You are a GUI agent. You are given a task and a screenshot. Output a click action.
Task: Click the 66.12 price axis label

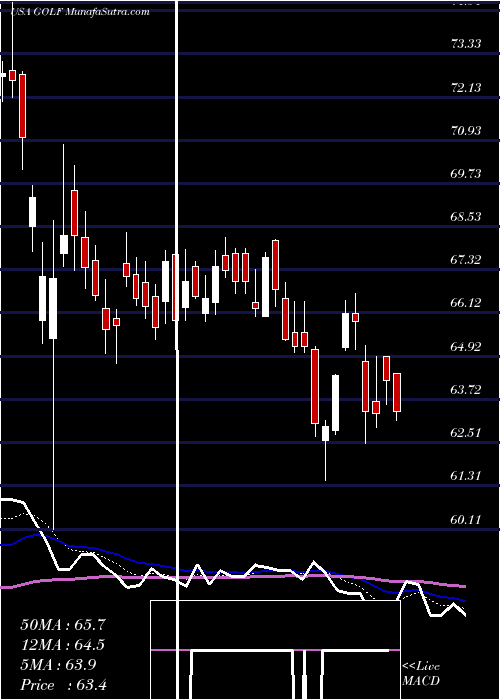tap(466, 303)
